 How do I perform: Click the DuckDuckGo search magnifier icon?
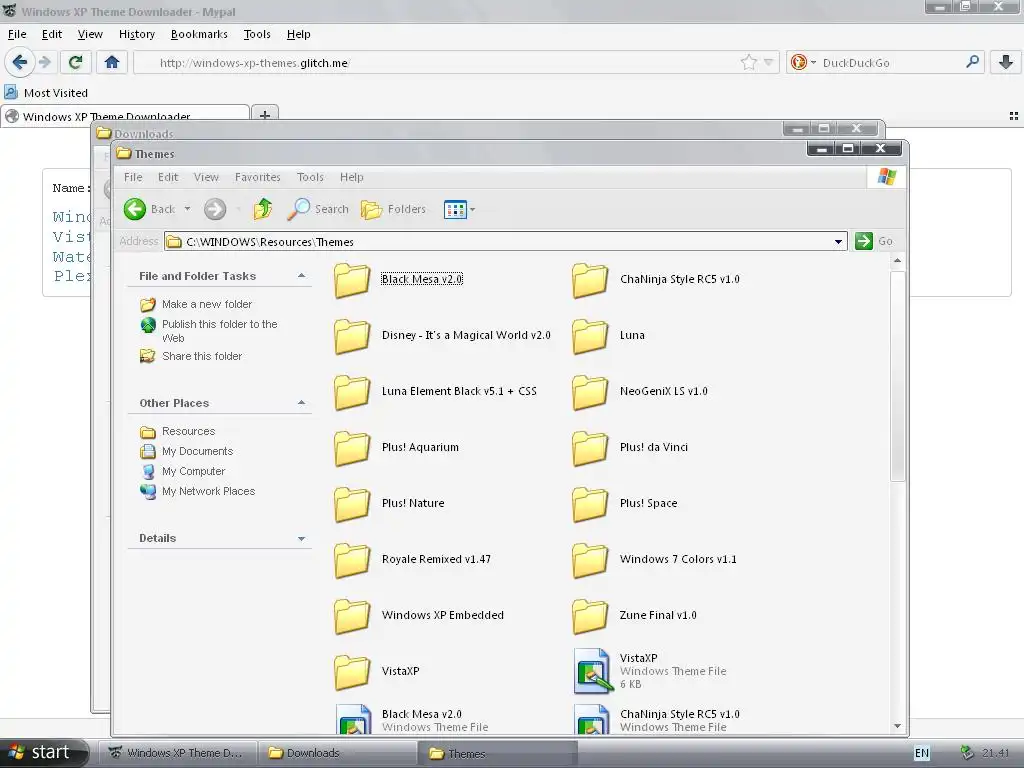pos(972,62)
